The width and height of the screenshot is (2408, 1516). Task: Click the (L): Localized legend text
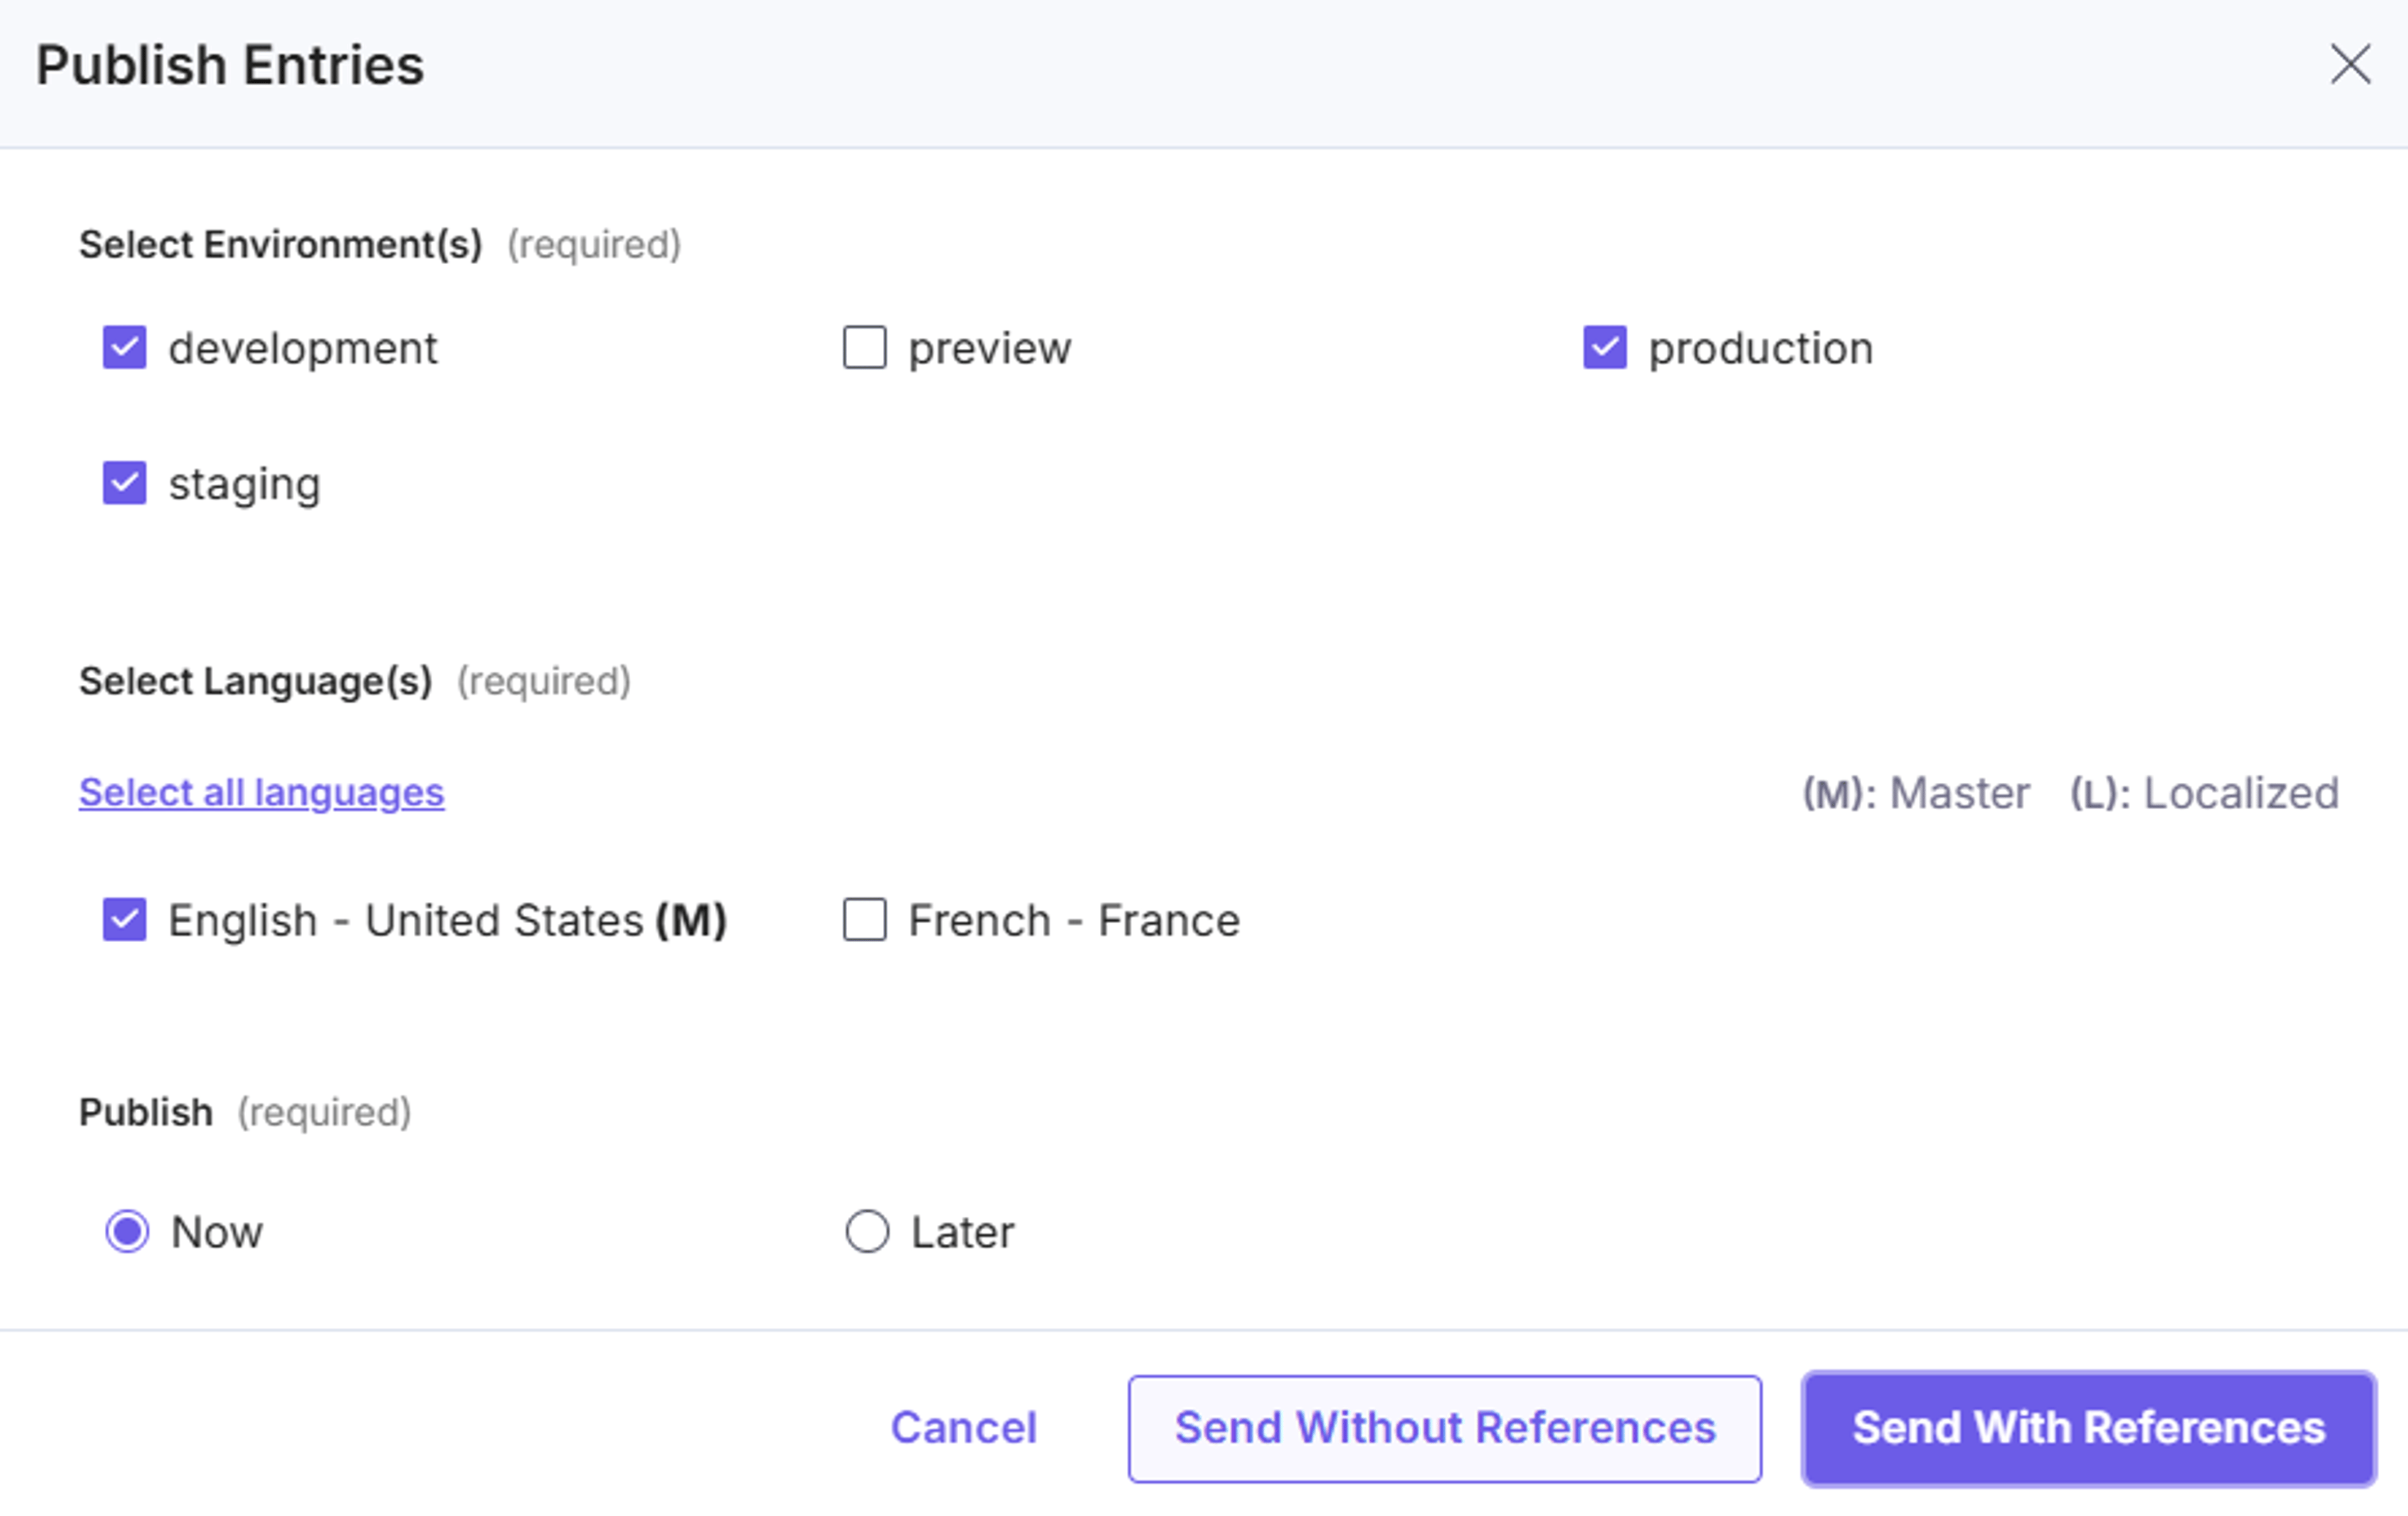pyautogui.click(x=2205, y=793)
